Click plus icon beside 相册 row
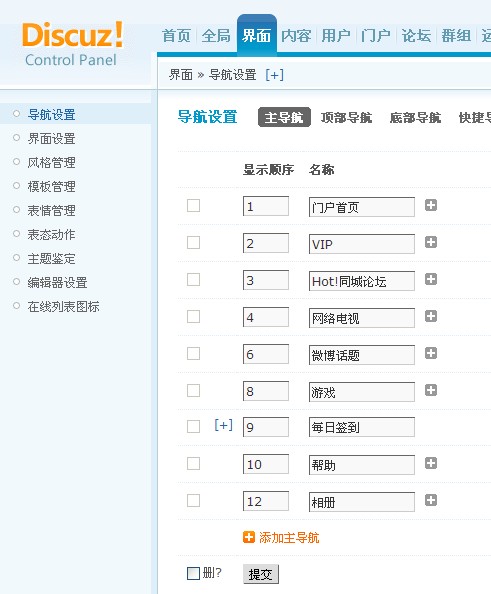 (x=431, y=500)
